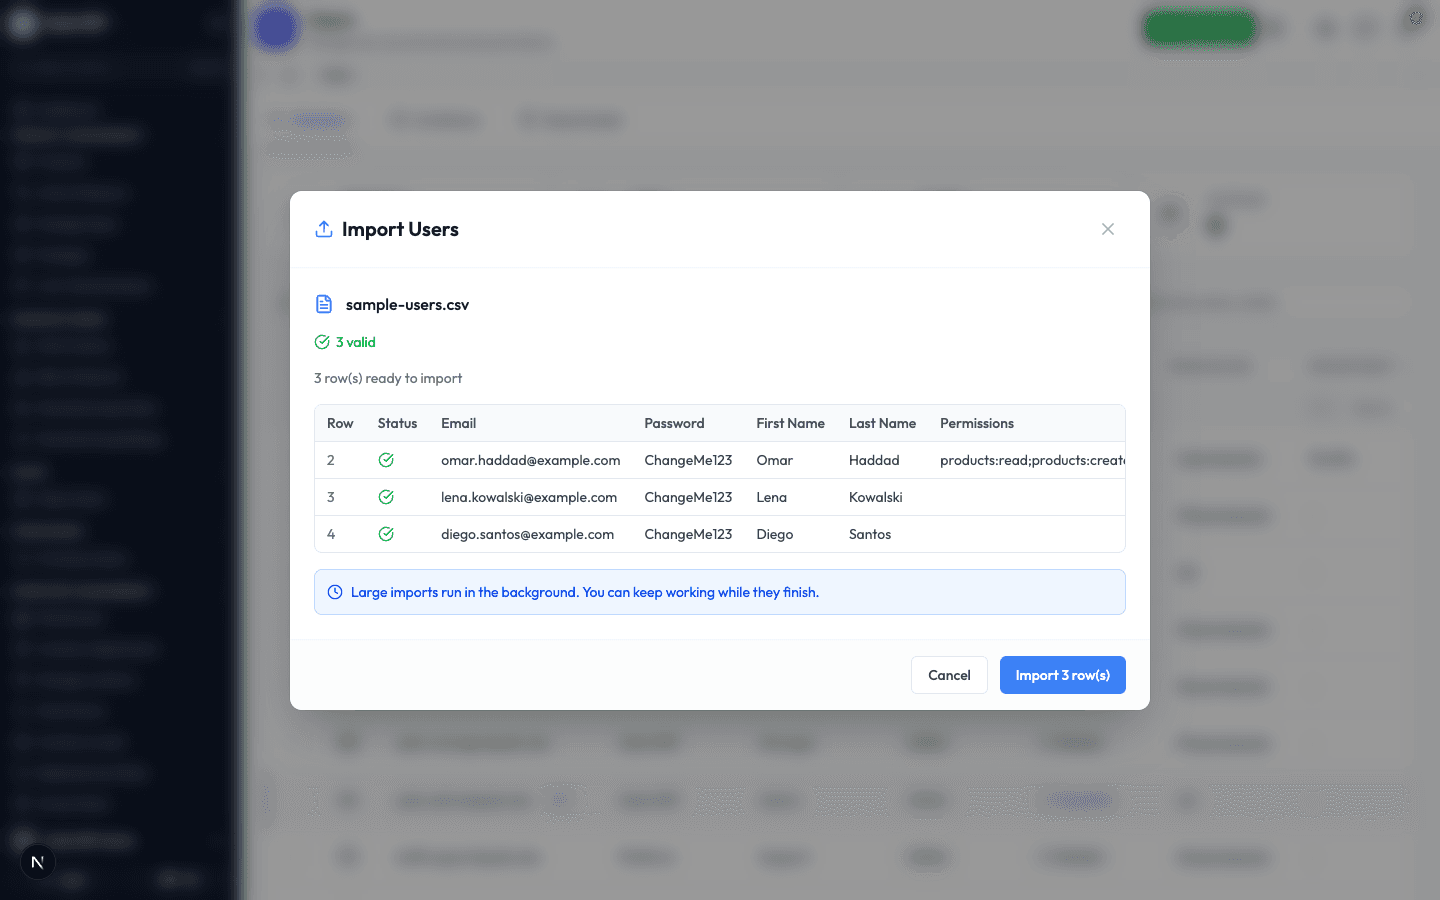This screenshot has width=1440, height=900.
Task: Click the green check icon next to 3 valid
Action: 322,342
